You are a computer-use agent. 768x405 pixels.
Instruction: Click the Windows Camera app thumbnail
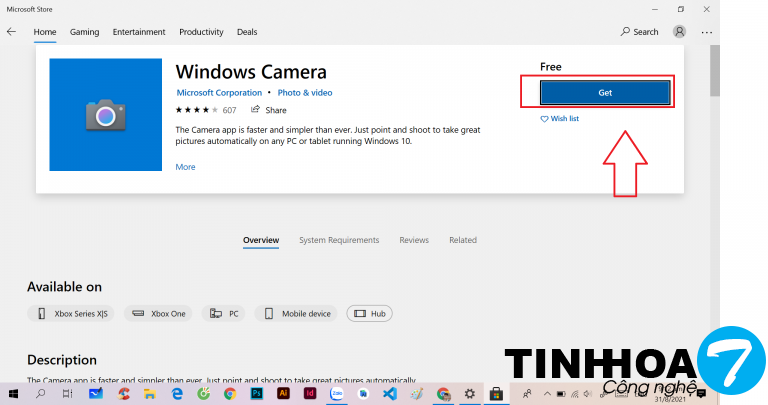(x=105, y=115)
